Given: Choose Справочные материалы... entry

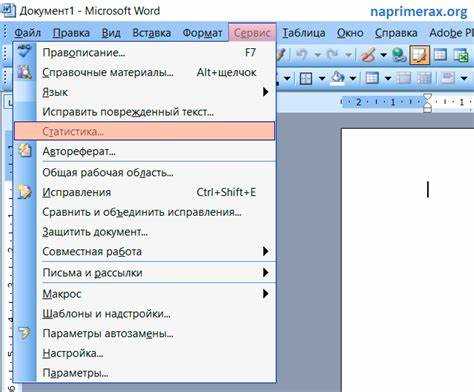Looking at the screenshot, I should [144, 72].
